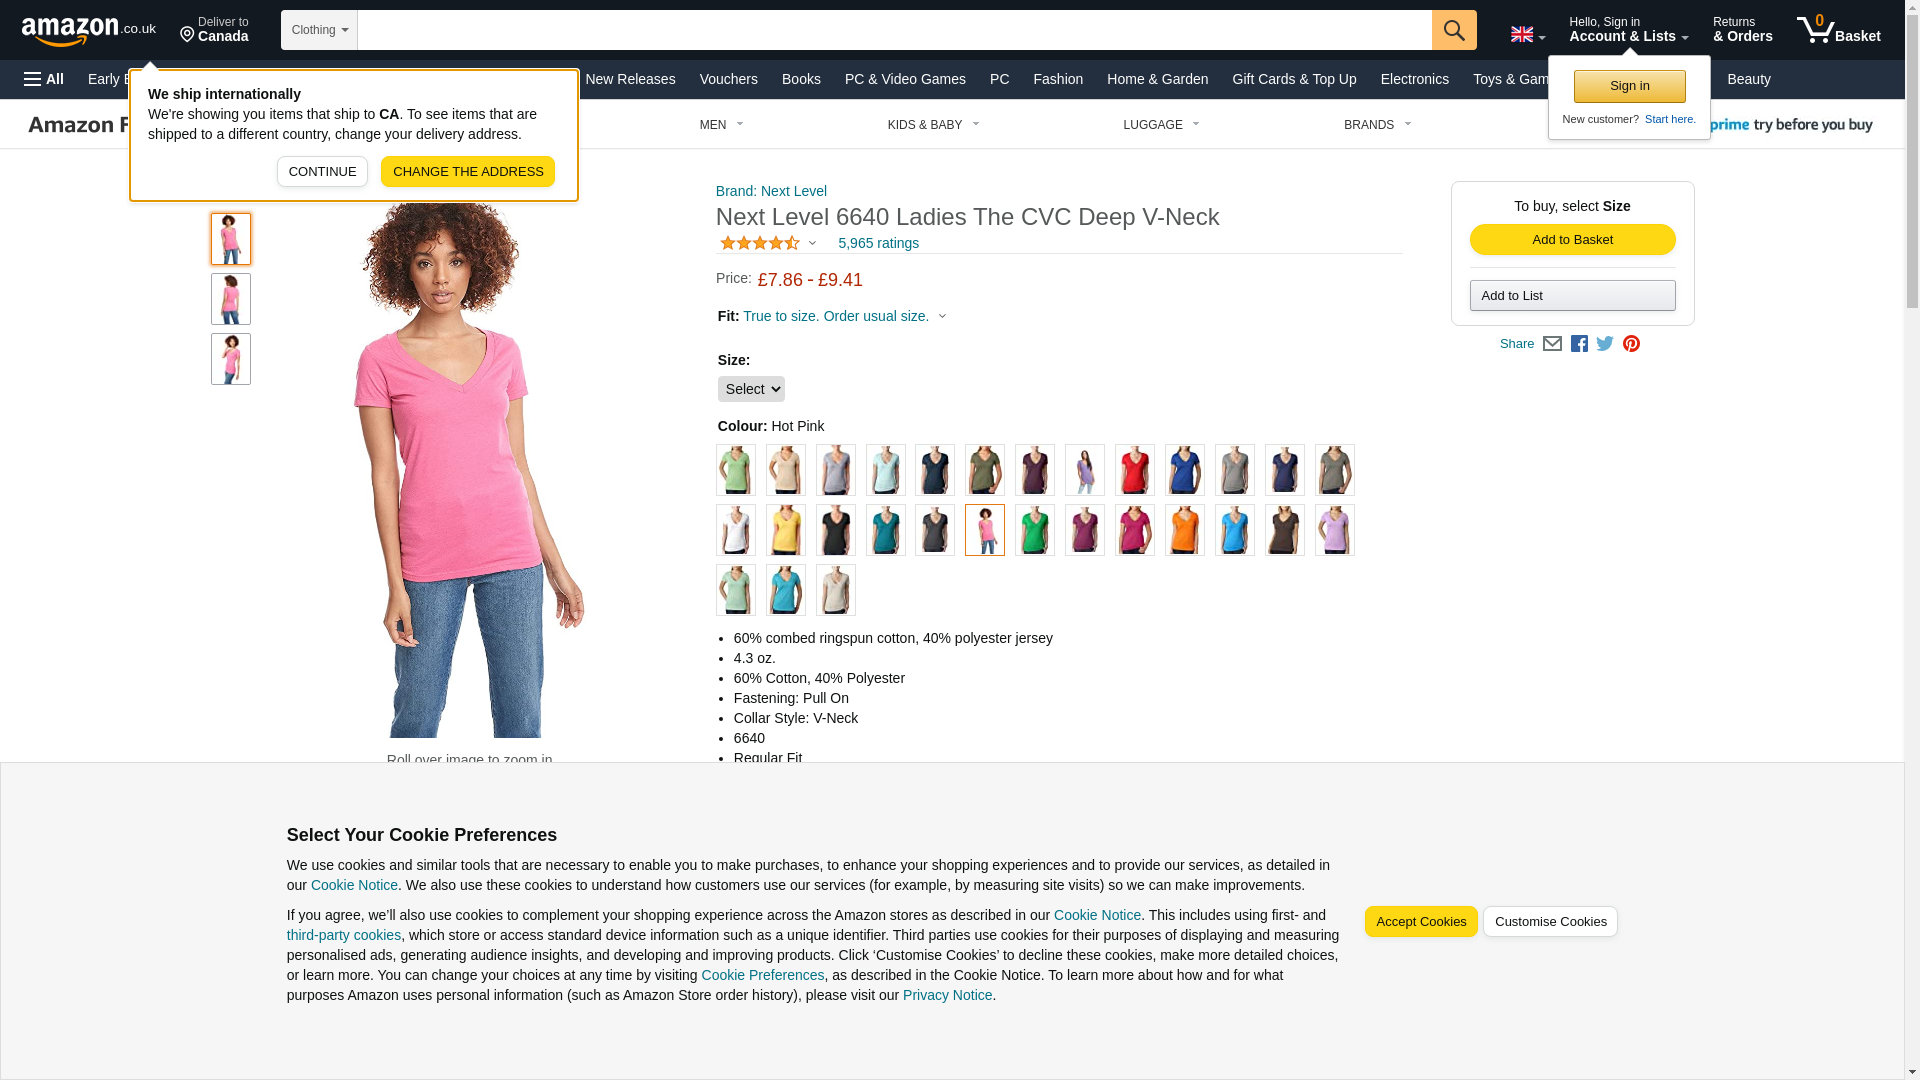Open the language flag selector
Image resolution: width=1920 pixels, height=1080 pixels.
1527,35
